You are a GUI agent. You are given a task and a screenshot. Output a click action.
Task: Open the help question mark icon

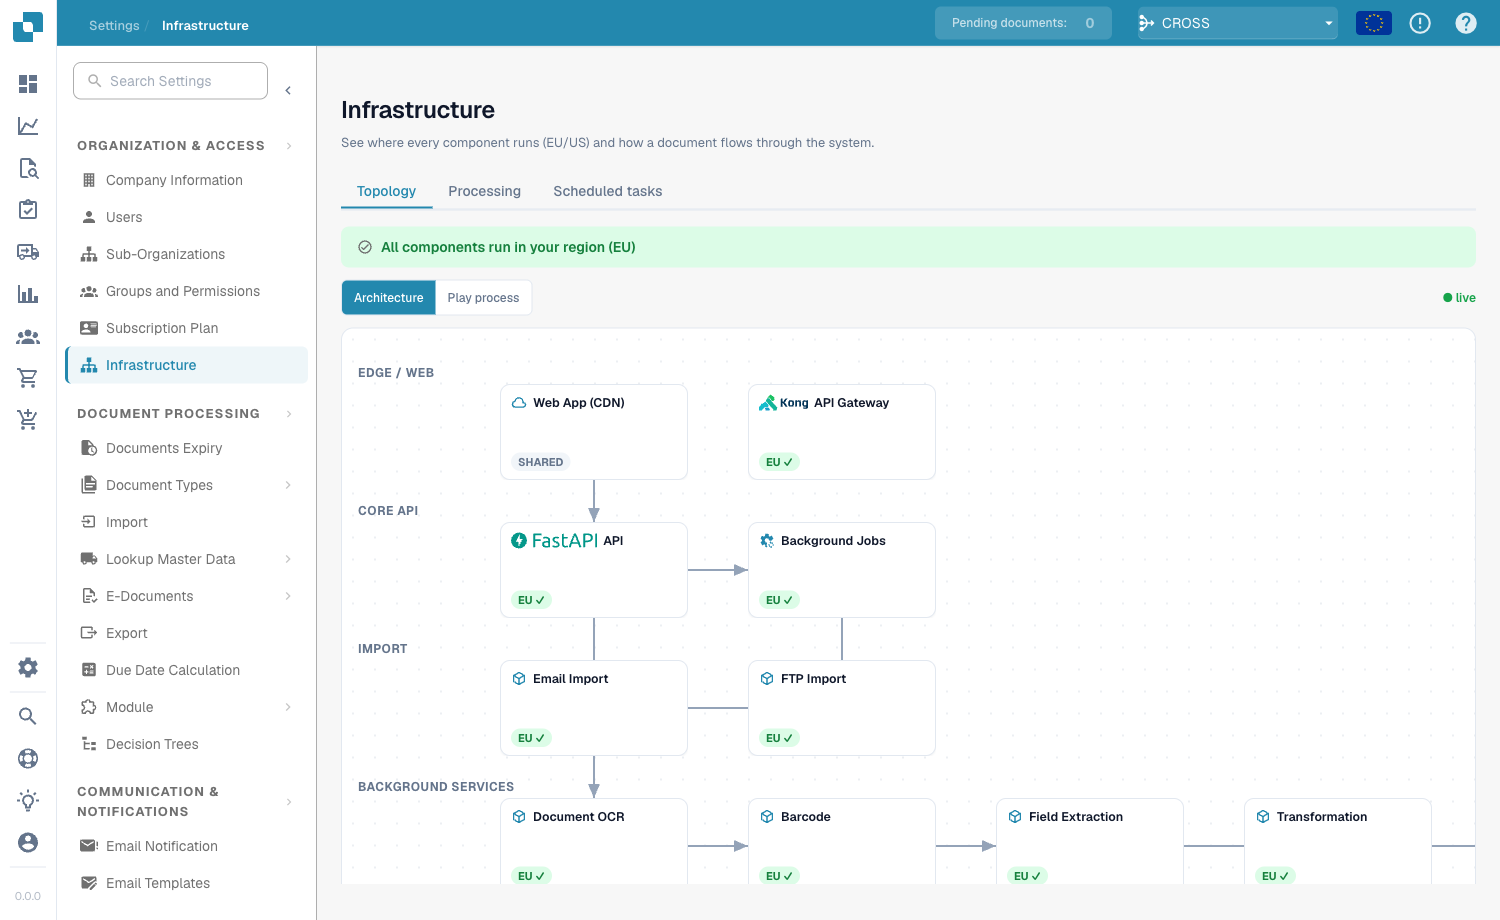pos(1466,23)
